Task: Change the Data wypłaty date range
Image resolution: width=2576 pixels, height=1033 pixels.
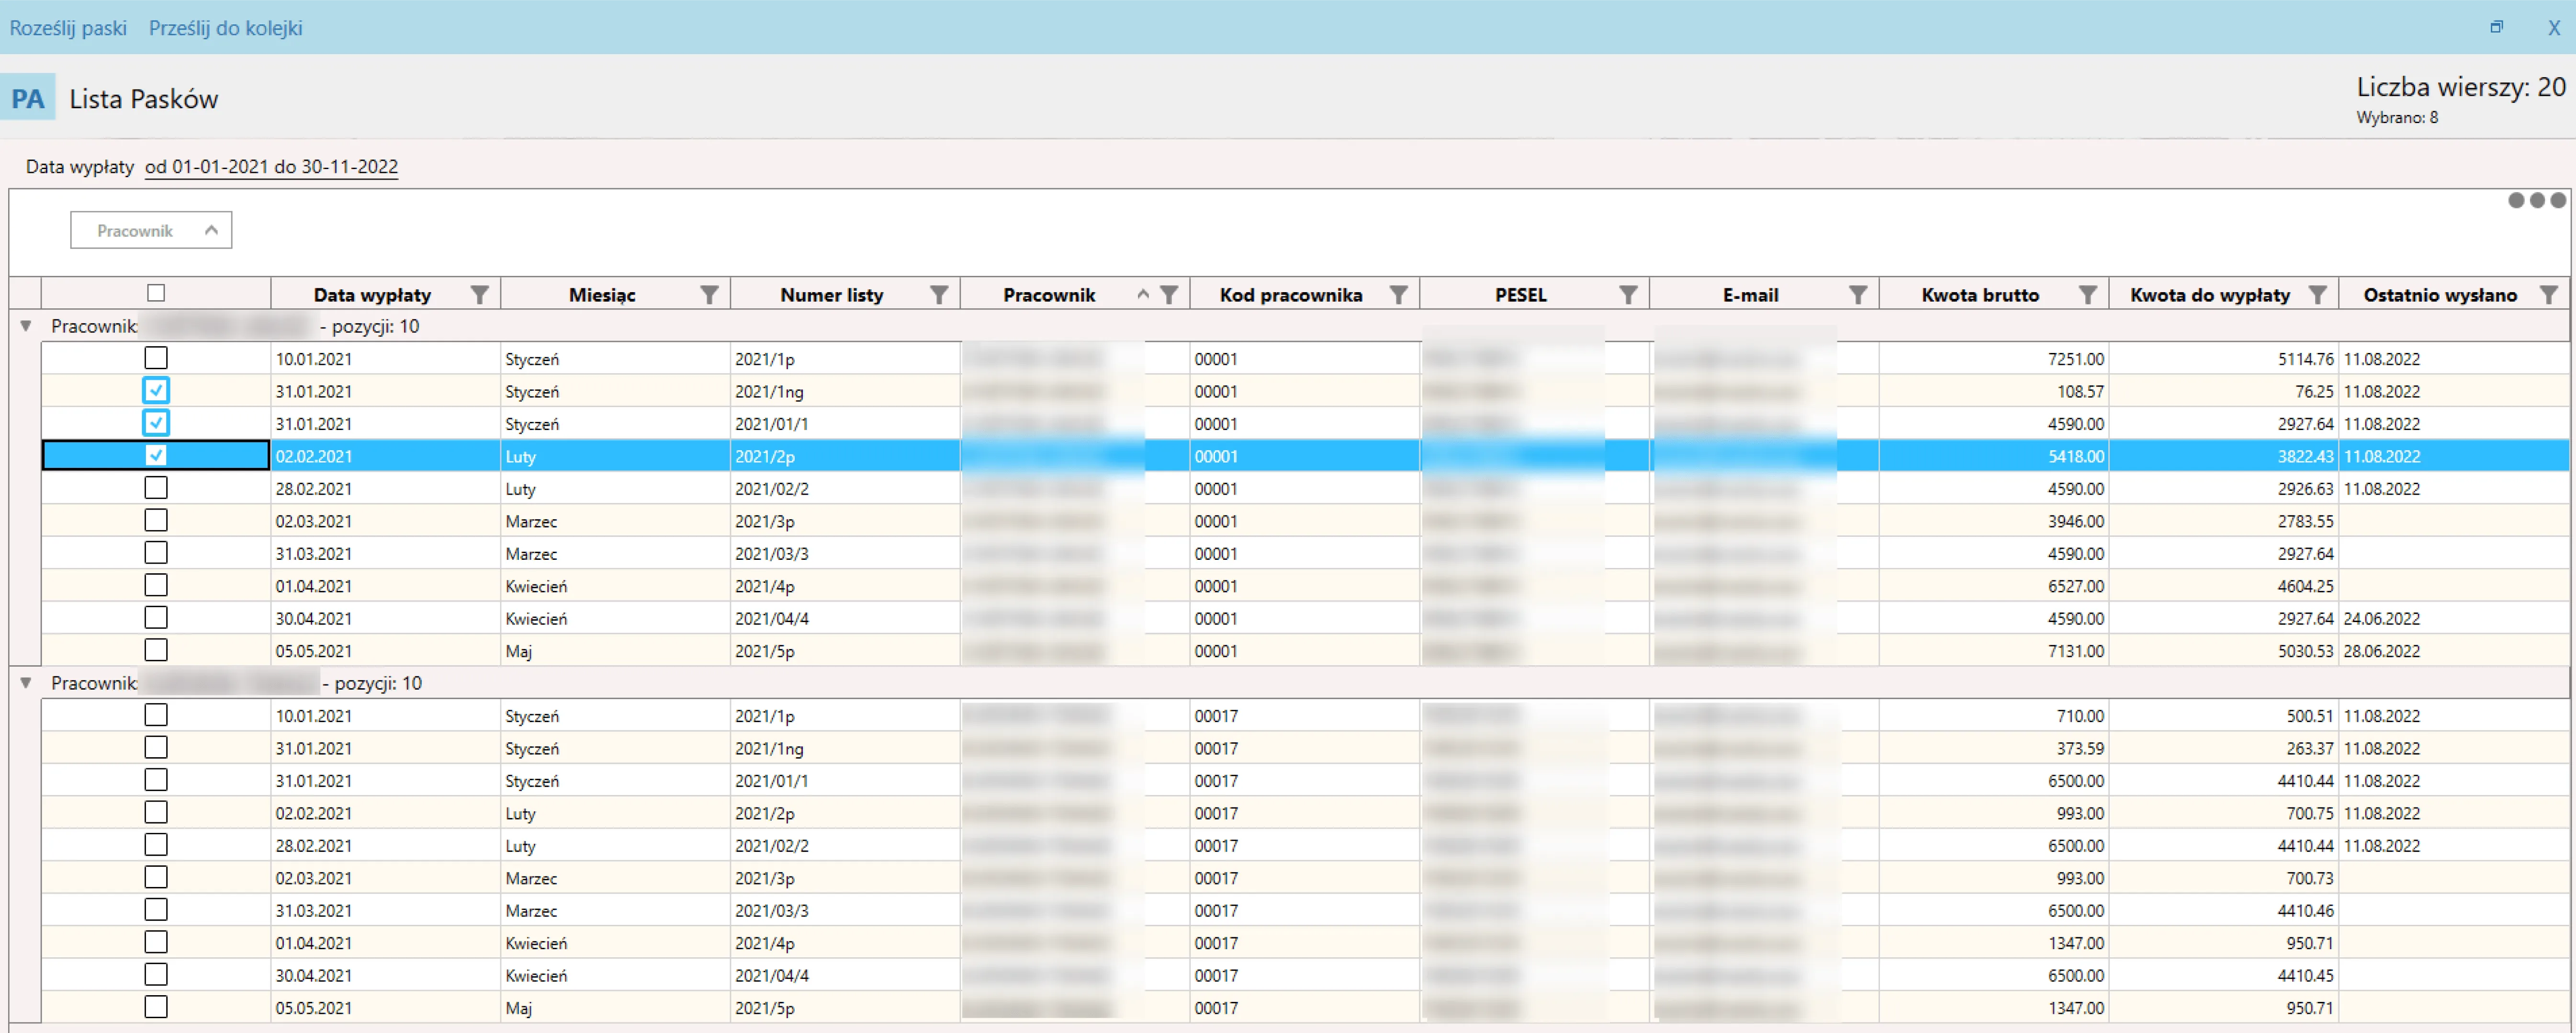Action: click(x=272, y=167)
